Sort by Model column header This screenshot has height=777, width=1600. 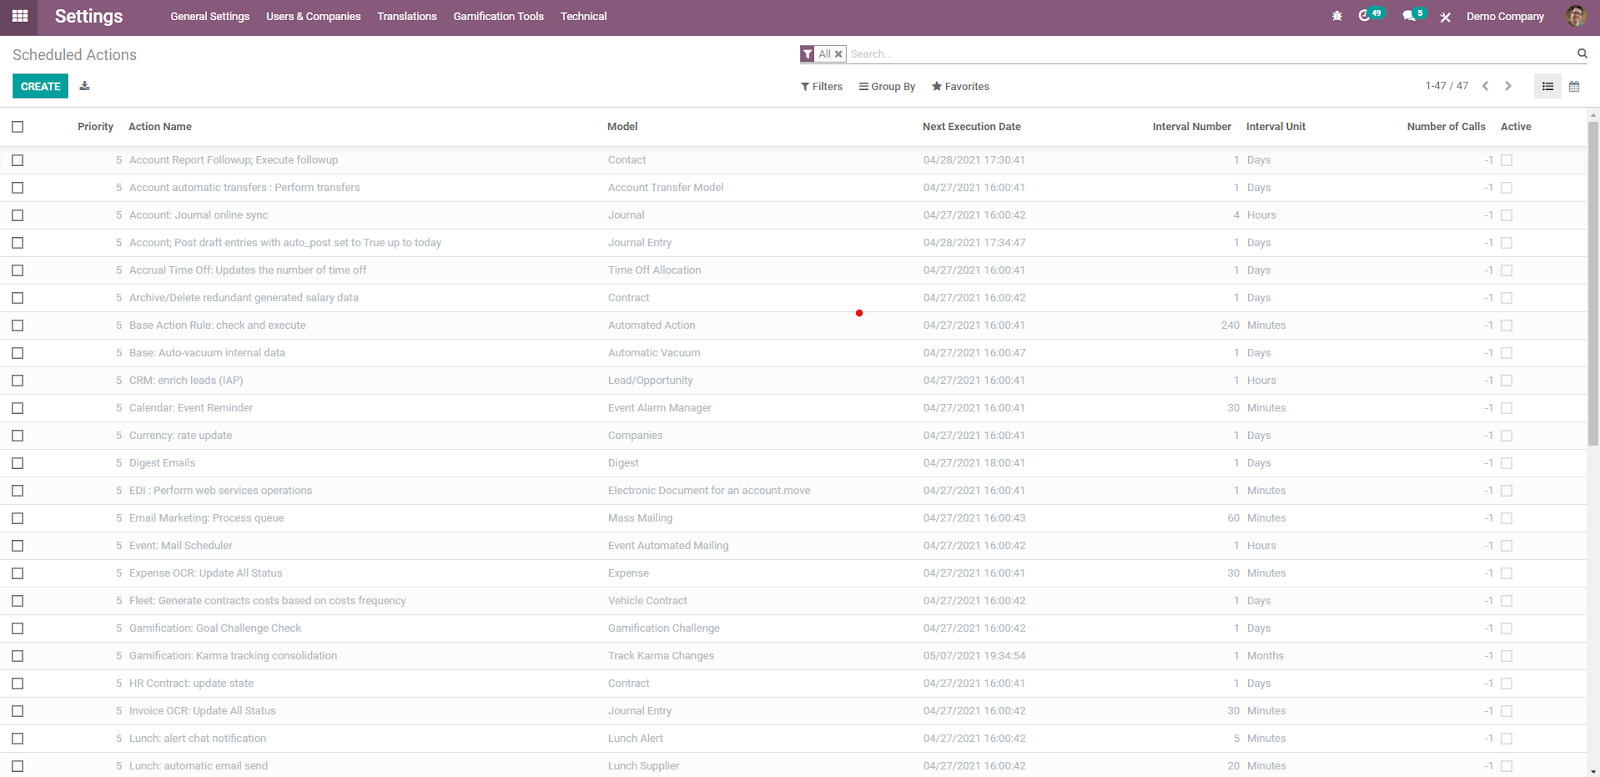click(622, 127)
